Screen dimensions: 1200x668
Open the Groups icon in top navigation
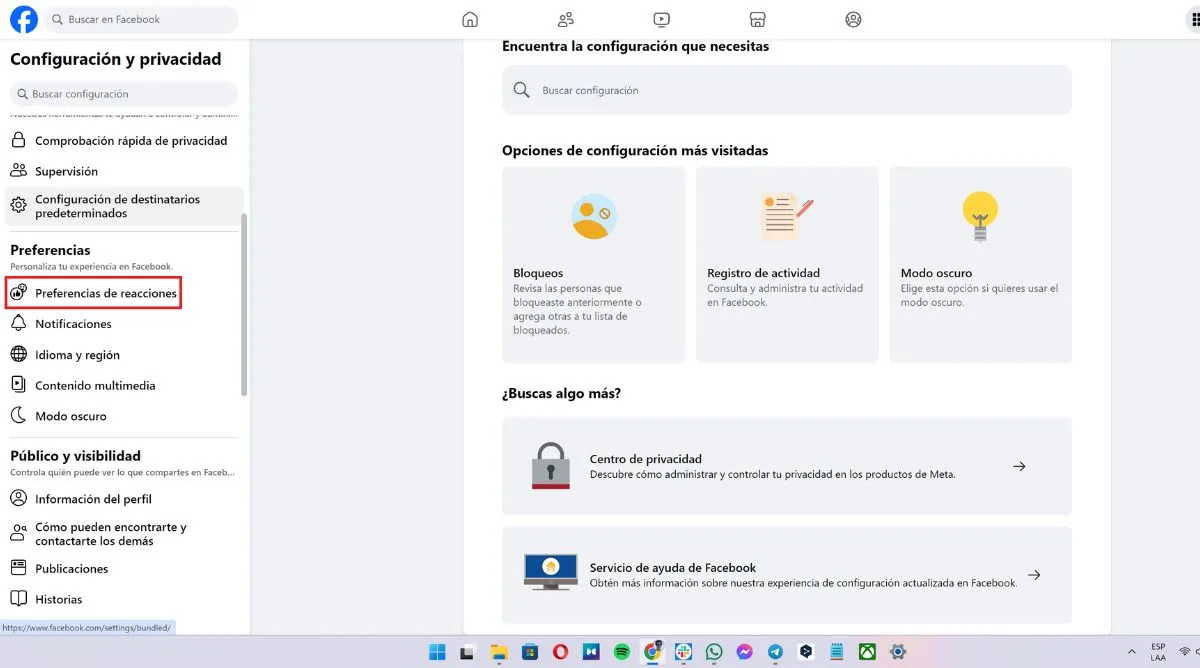pos(853,19)
